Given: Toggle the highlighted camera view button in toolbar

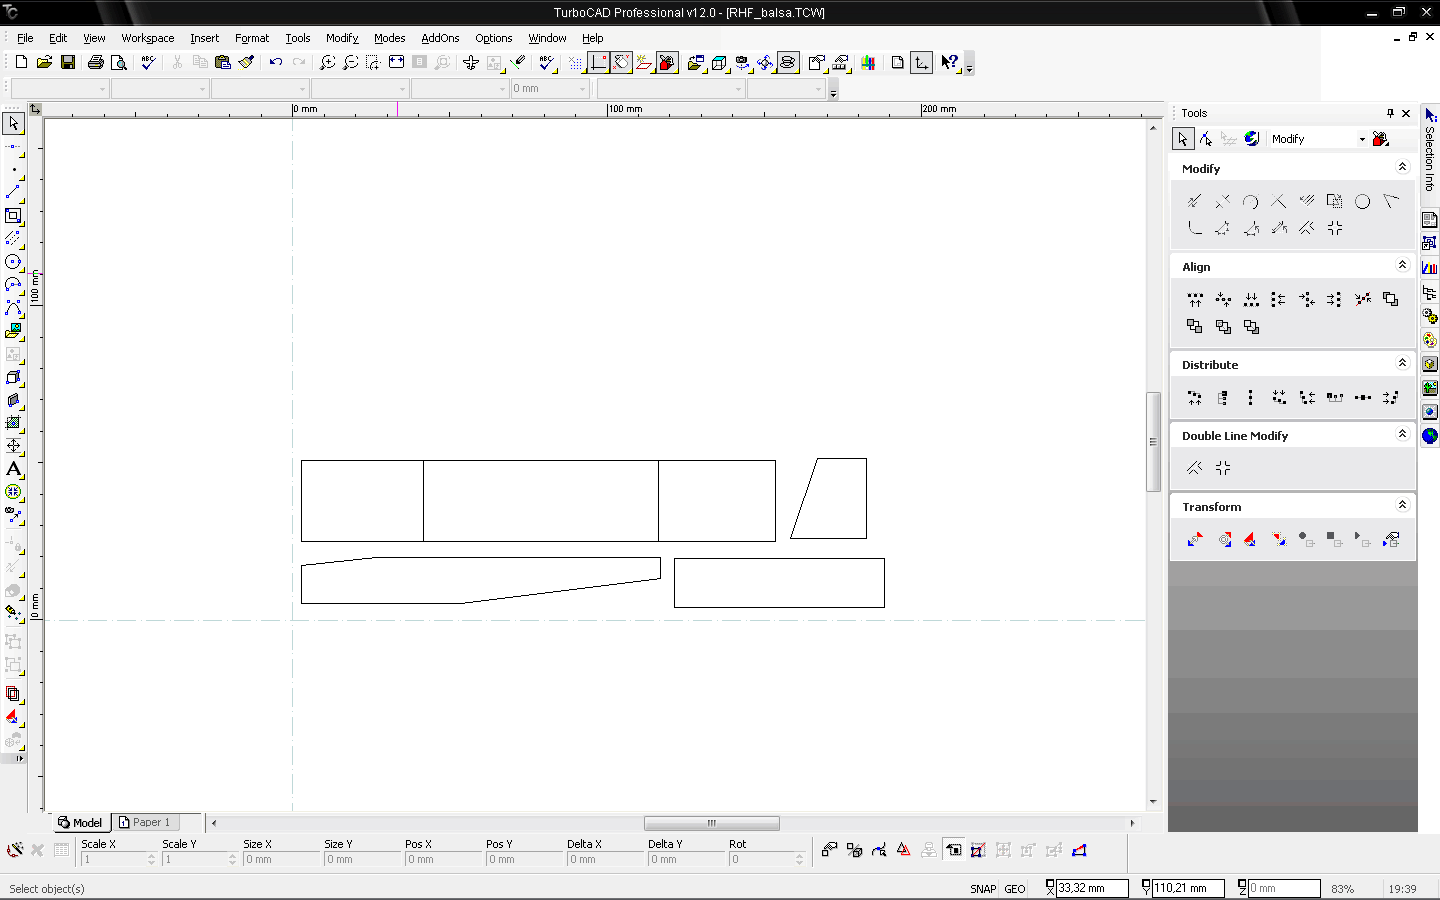Looking at the screenshot, I should (788, 62).
